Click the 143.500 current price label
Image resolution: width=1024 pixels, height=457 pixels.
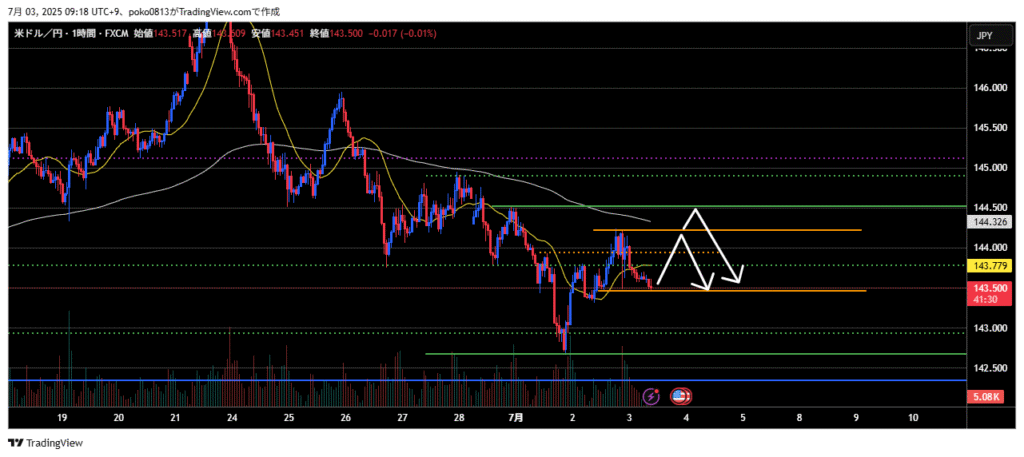[x=984, y=288]
